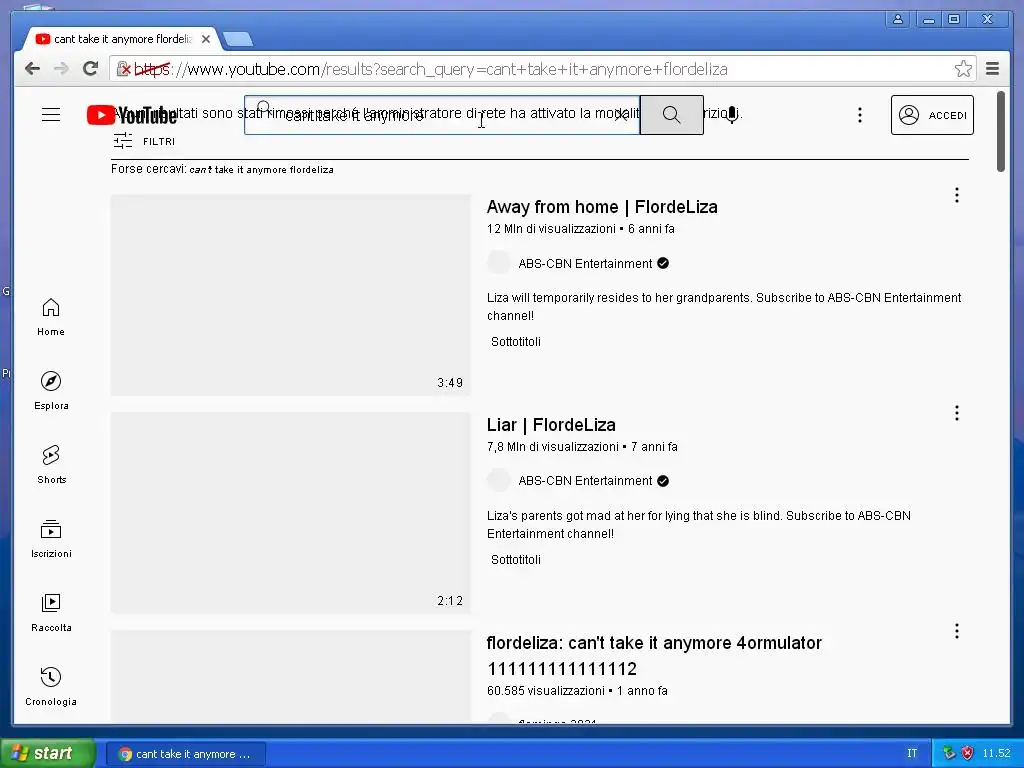The image size is (1024, 768).
Task: Click the IT language indicator
Action: tap(912, 754)
